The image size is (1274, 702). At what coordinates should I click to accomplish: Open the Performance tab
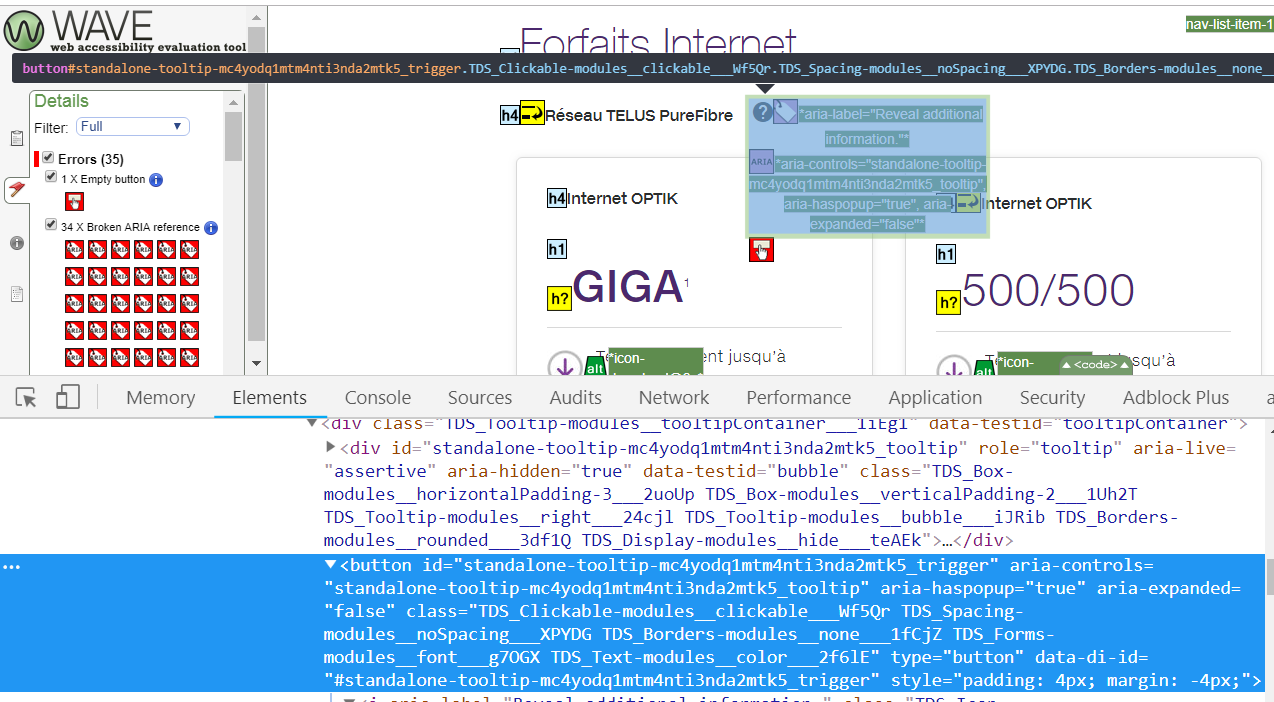click(799, 398)
